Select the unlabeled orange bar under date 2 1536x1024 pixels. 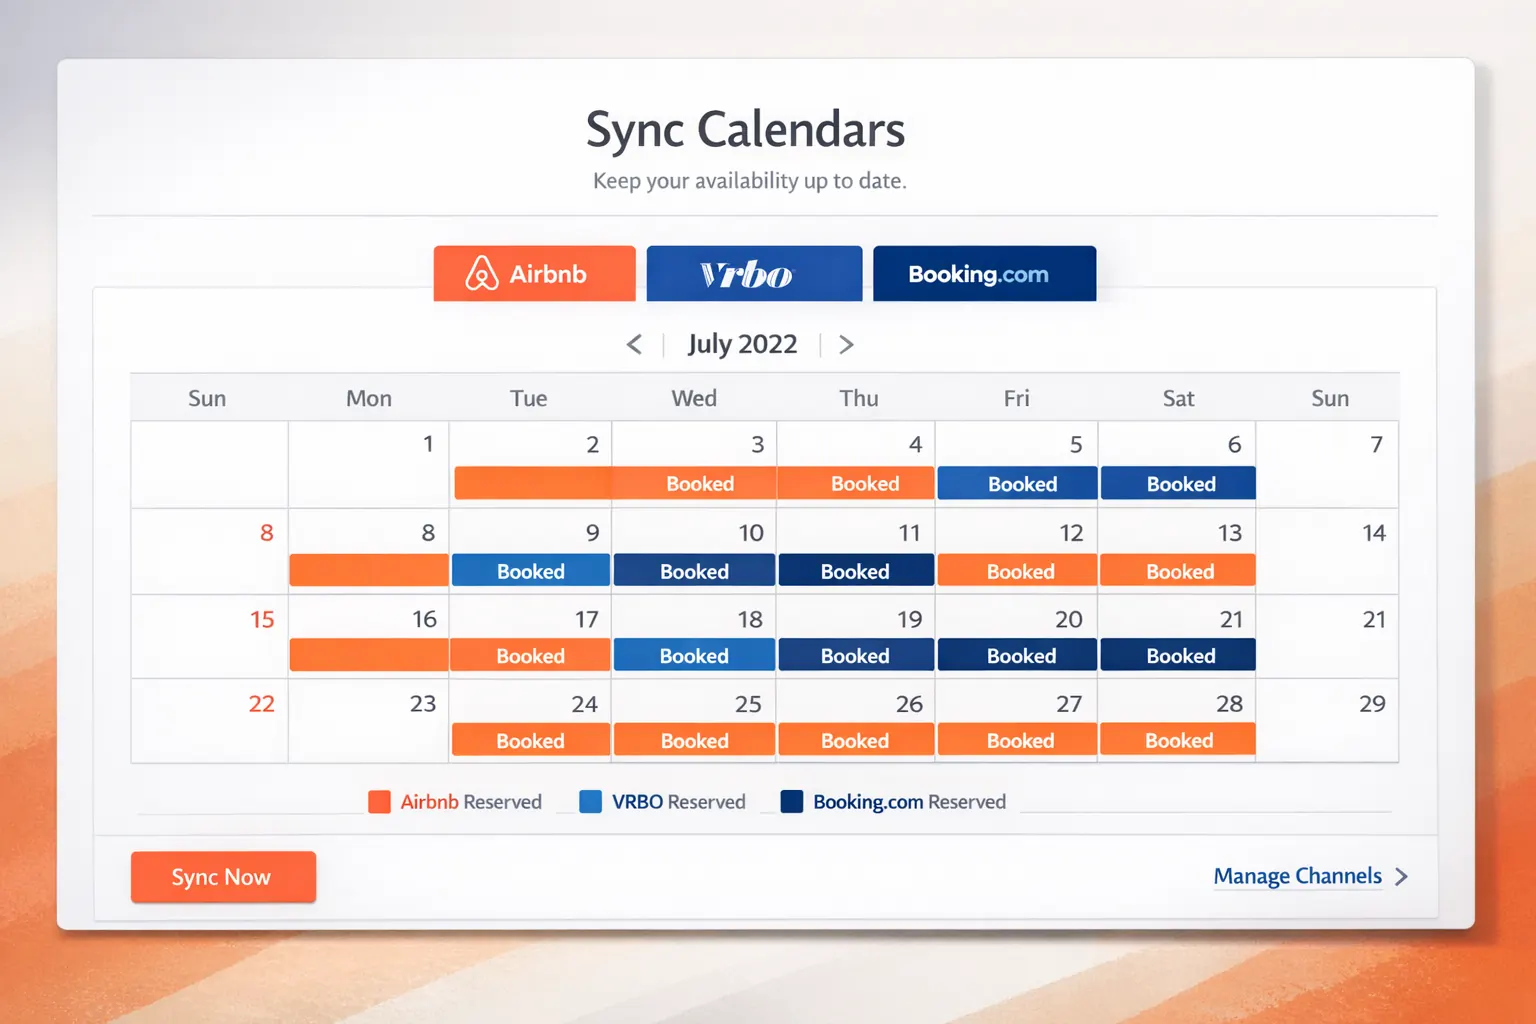(x=533, y=483)
